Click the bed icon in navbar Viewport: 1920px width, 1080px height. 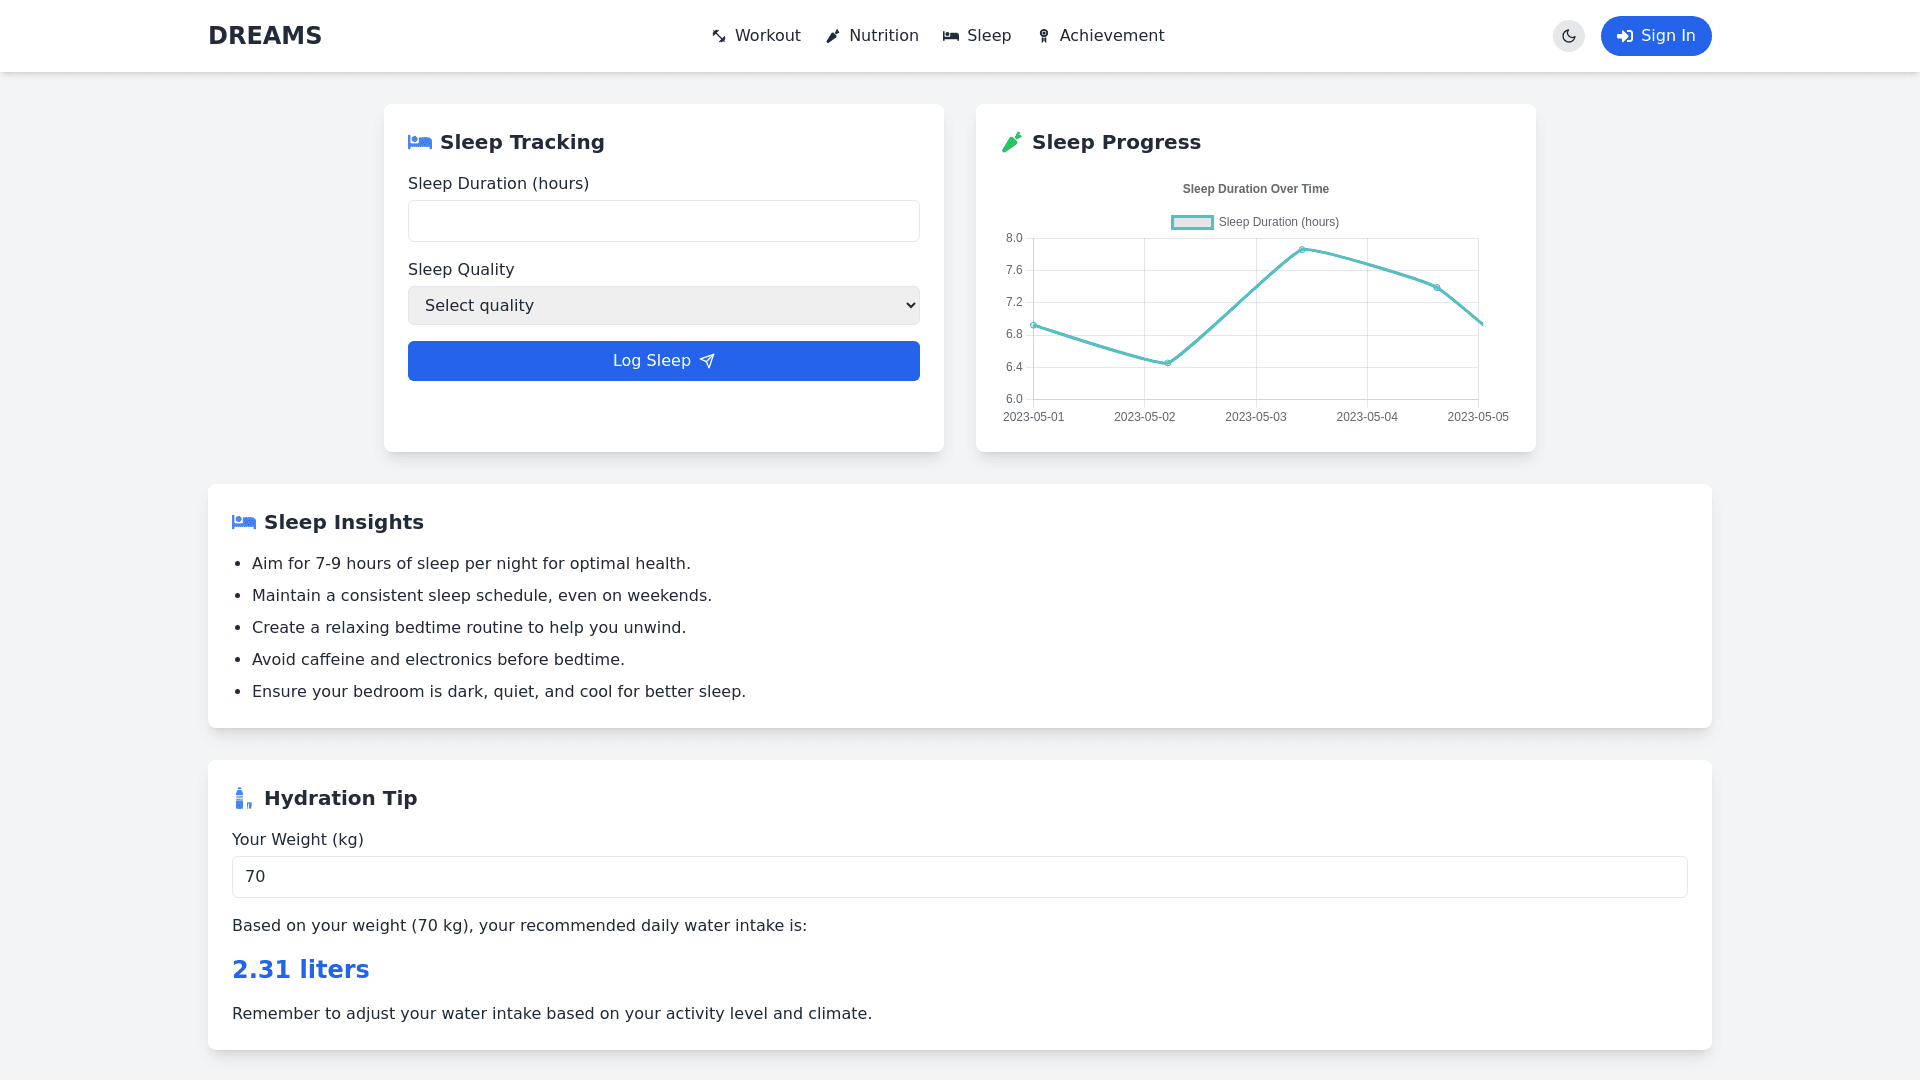(x=951, y=36)
